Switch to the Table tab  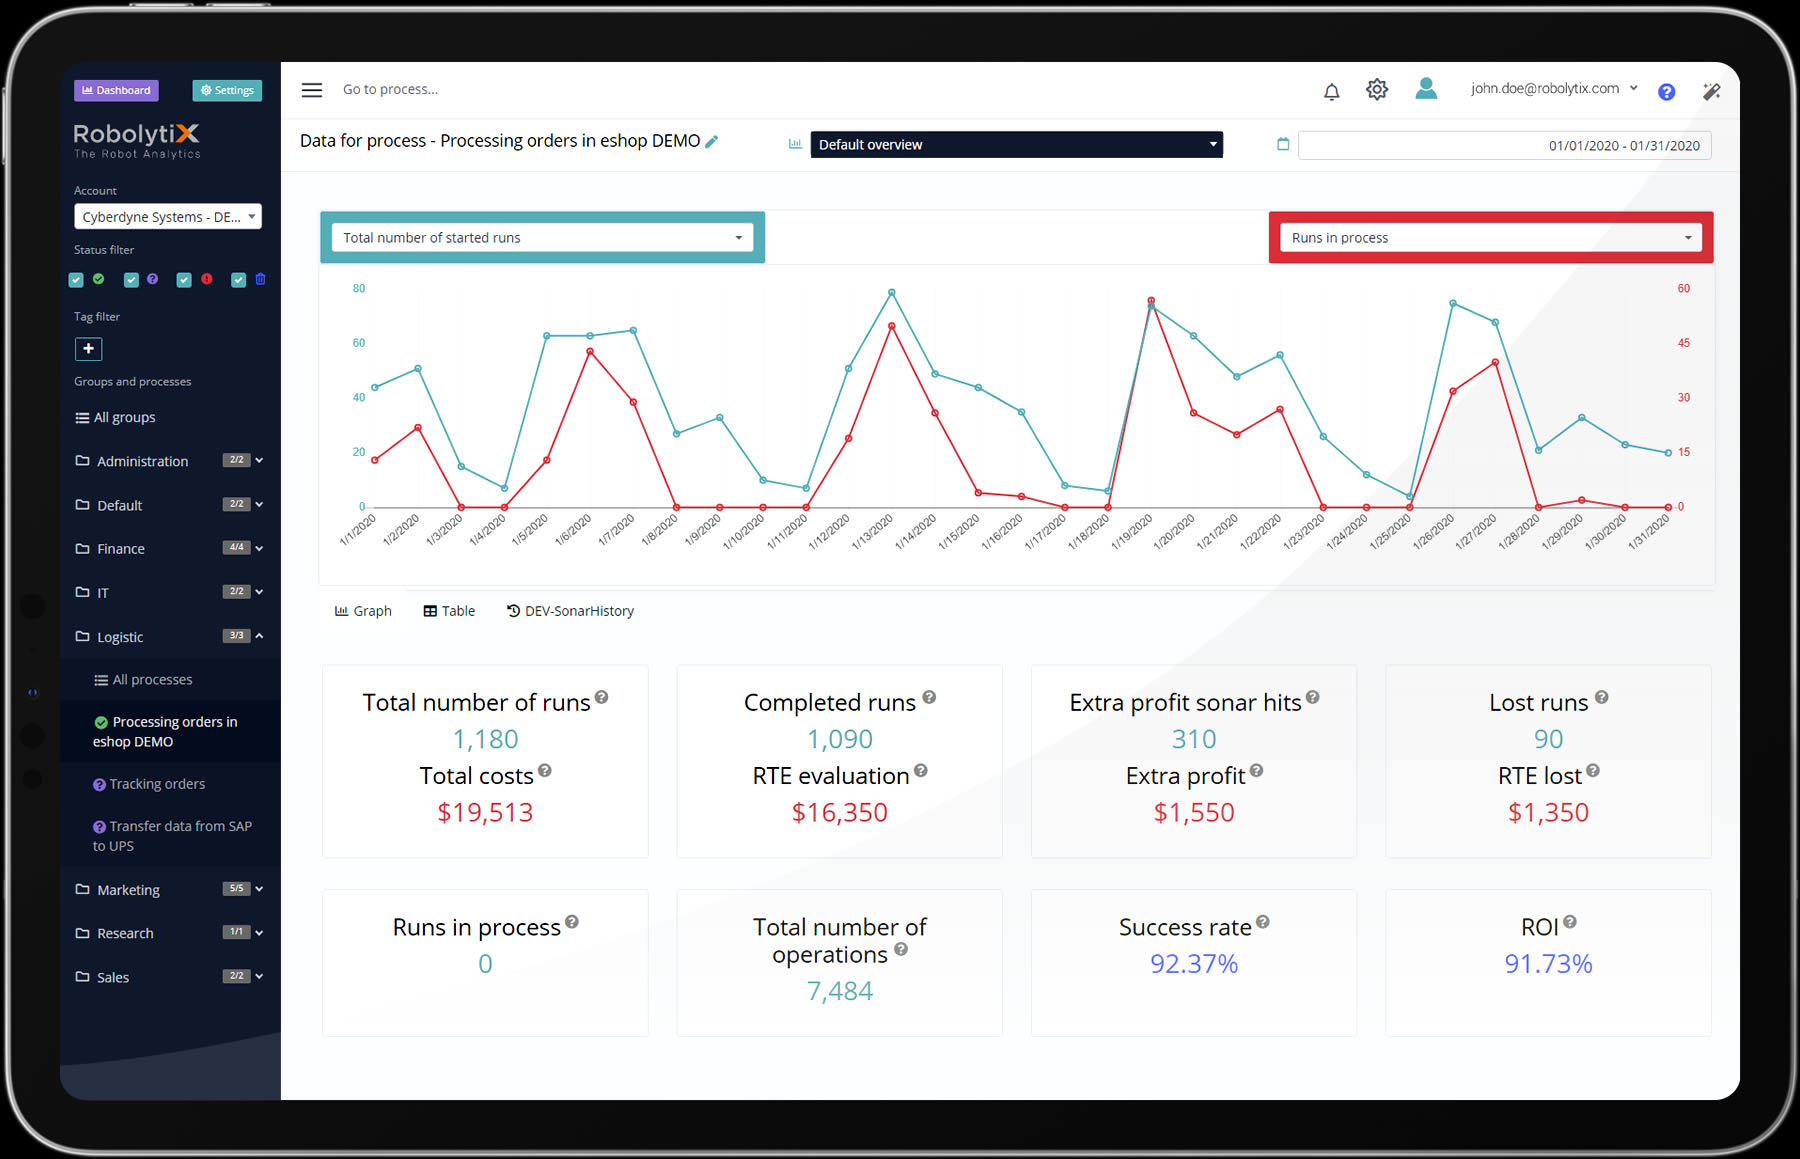click(449, 611)
